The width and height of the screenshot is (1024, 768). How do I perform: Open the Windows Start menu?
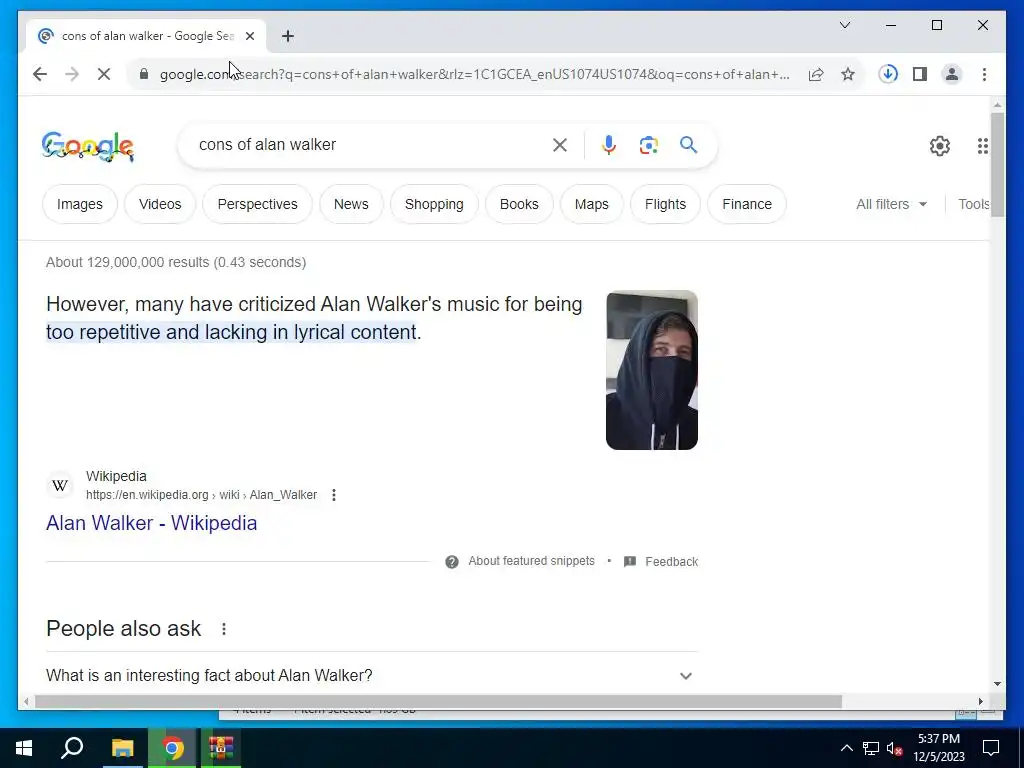coord(24,748)
